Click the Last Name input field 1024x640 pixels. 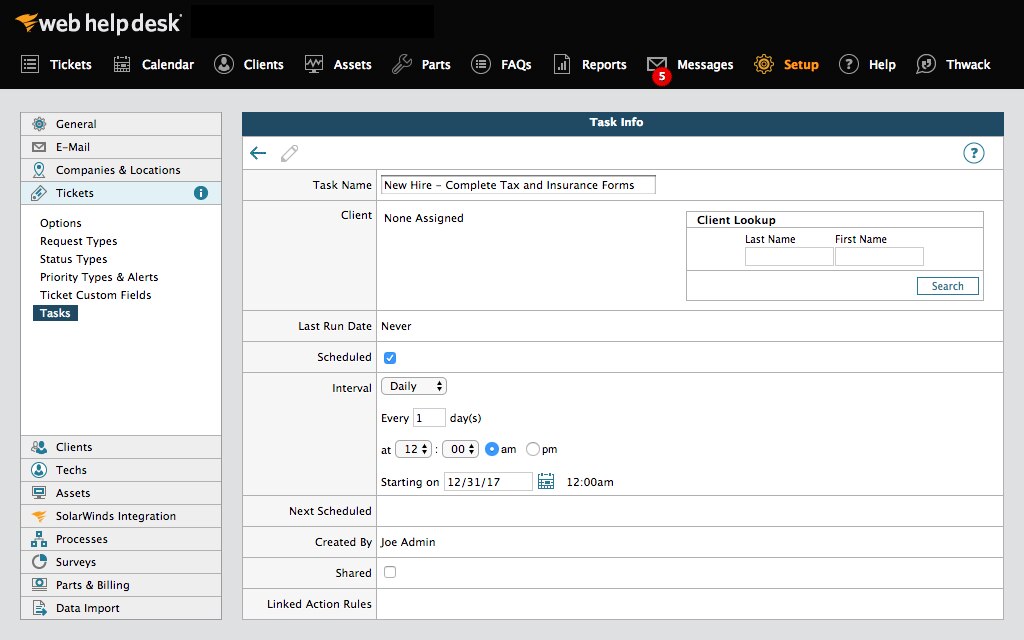[x=787, y=256]
